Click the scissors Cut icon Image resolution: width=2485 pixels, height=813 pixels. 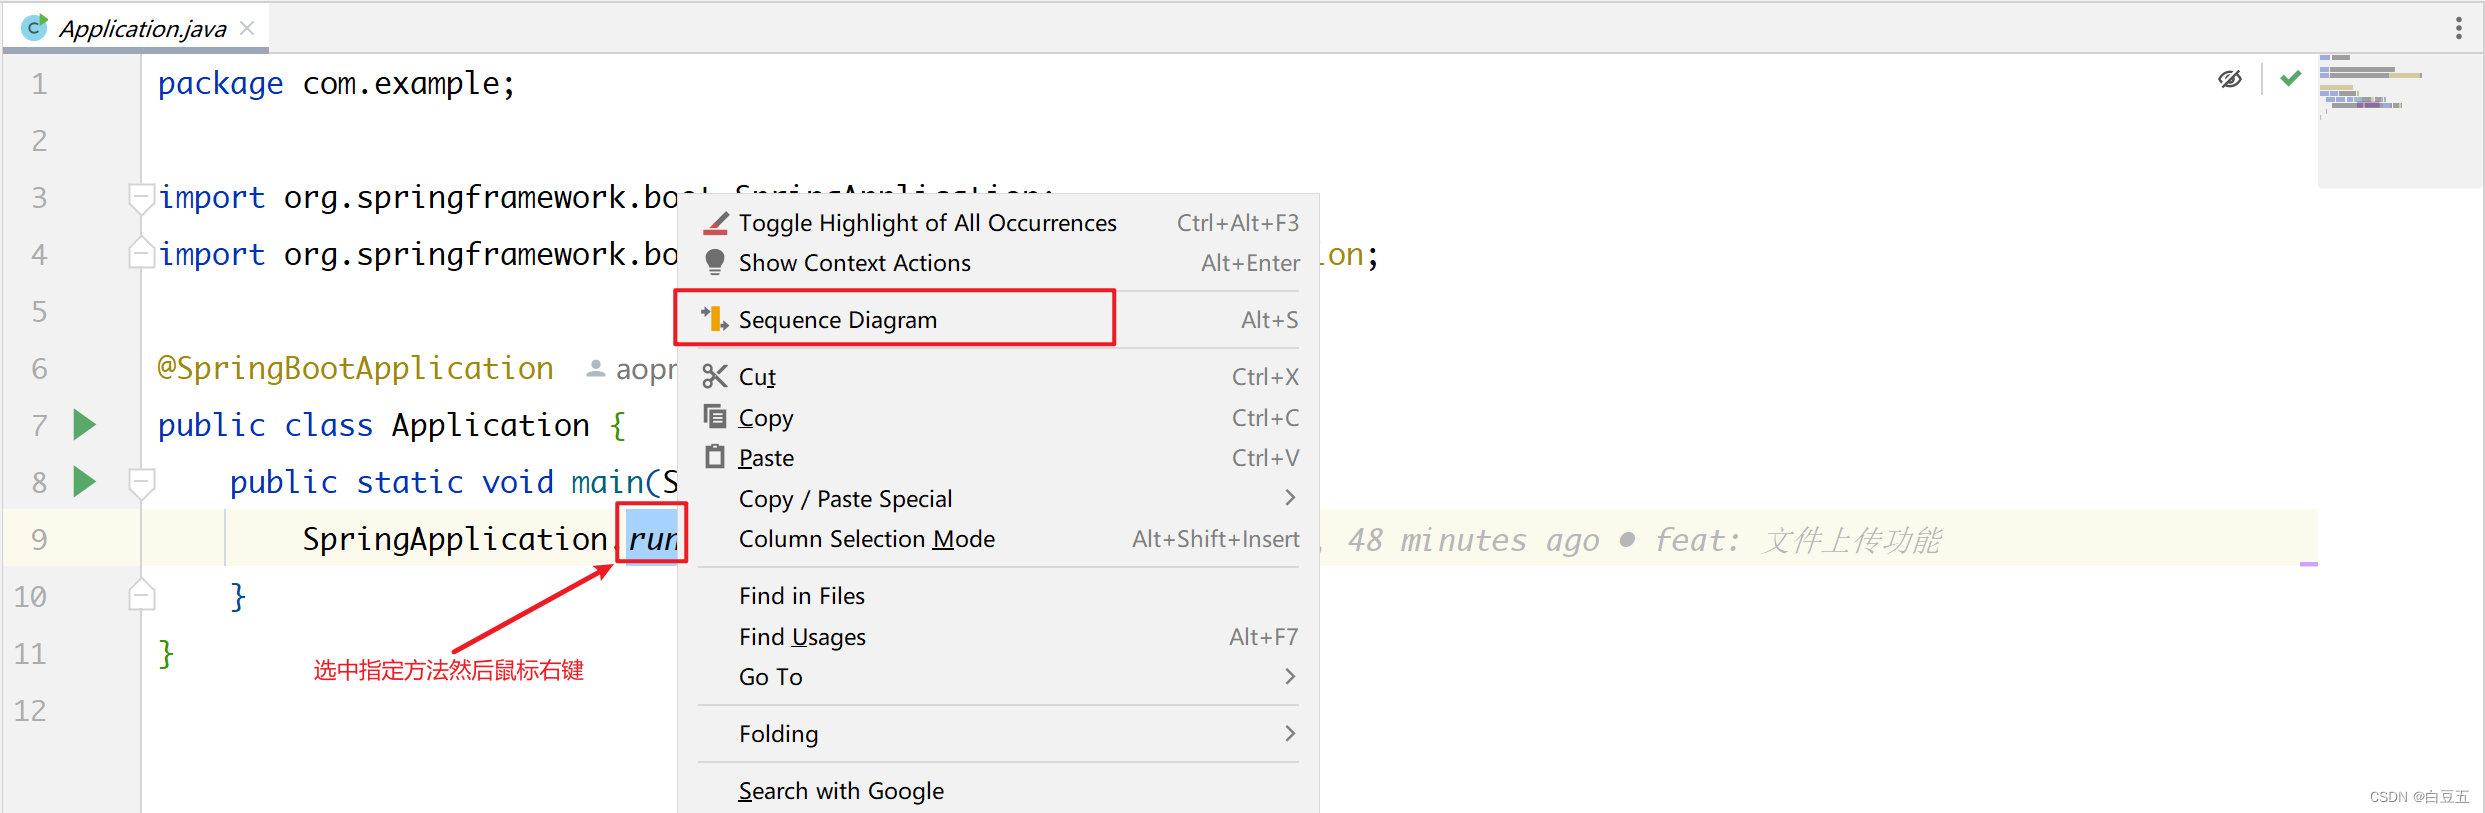[714, 376]
